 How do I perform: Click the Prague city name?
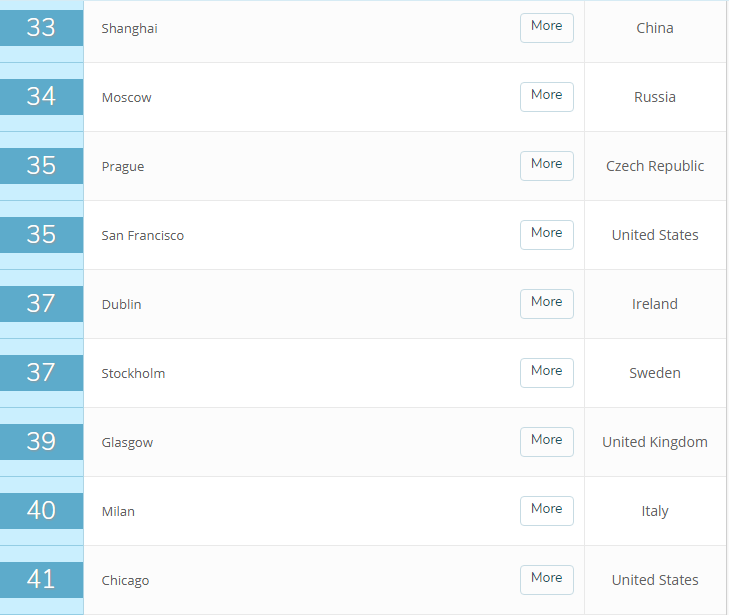click(122, 166)
